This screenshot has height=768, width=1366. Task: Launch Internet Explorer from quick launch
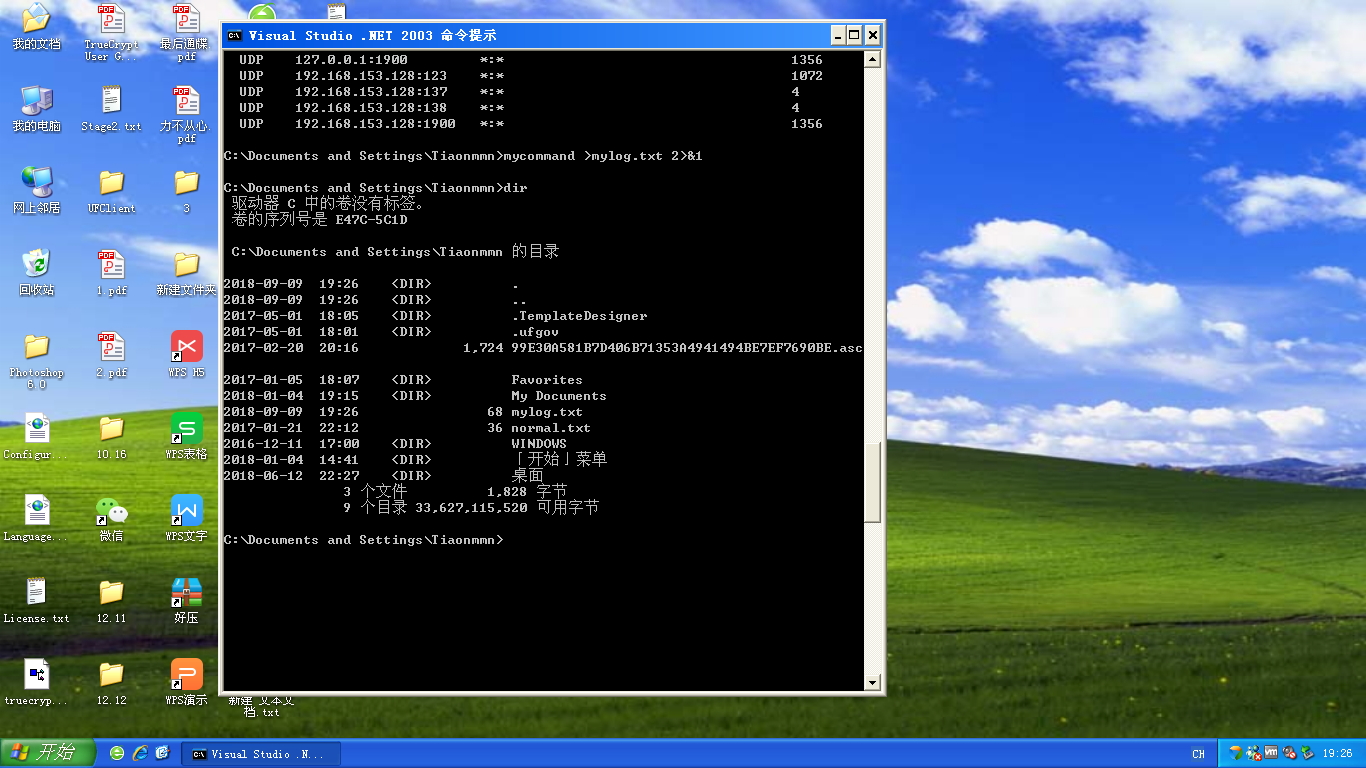[x=140, y=753]
